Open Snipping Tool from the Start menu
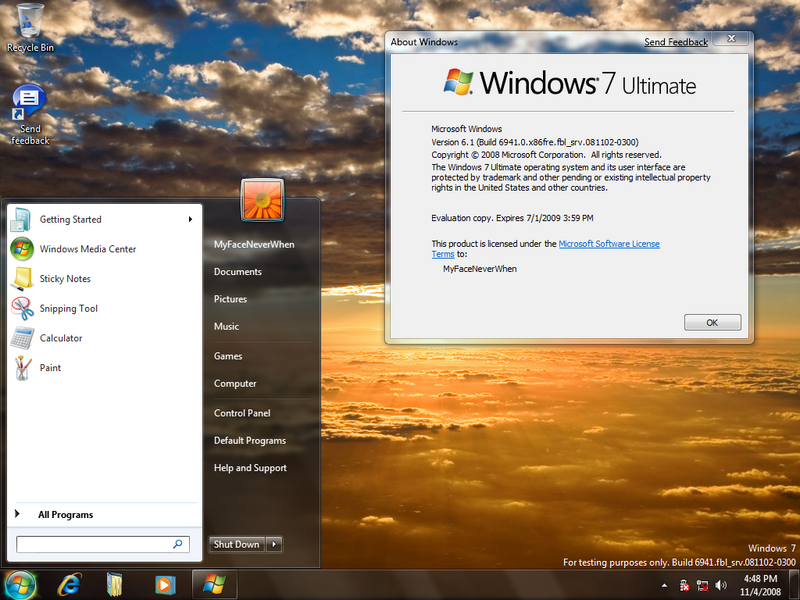 (68, 309)
